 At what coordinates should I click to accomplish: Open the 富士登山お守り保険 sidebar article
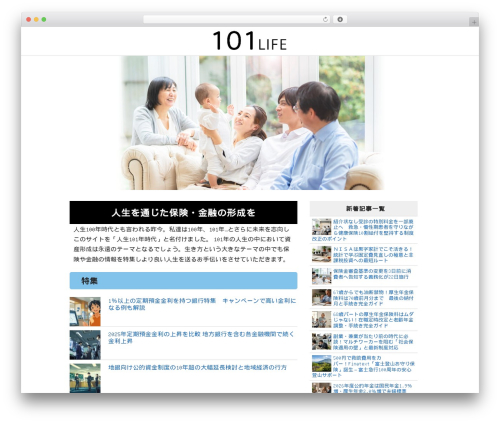[364, 366]
